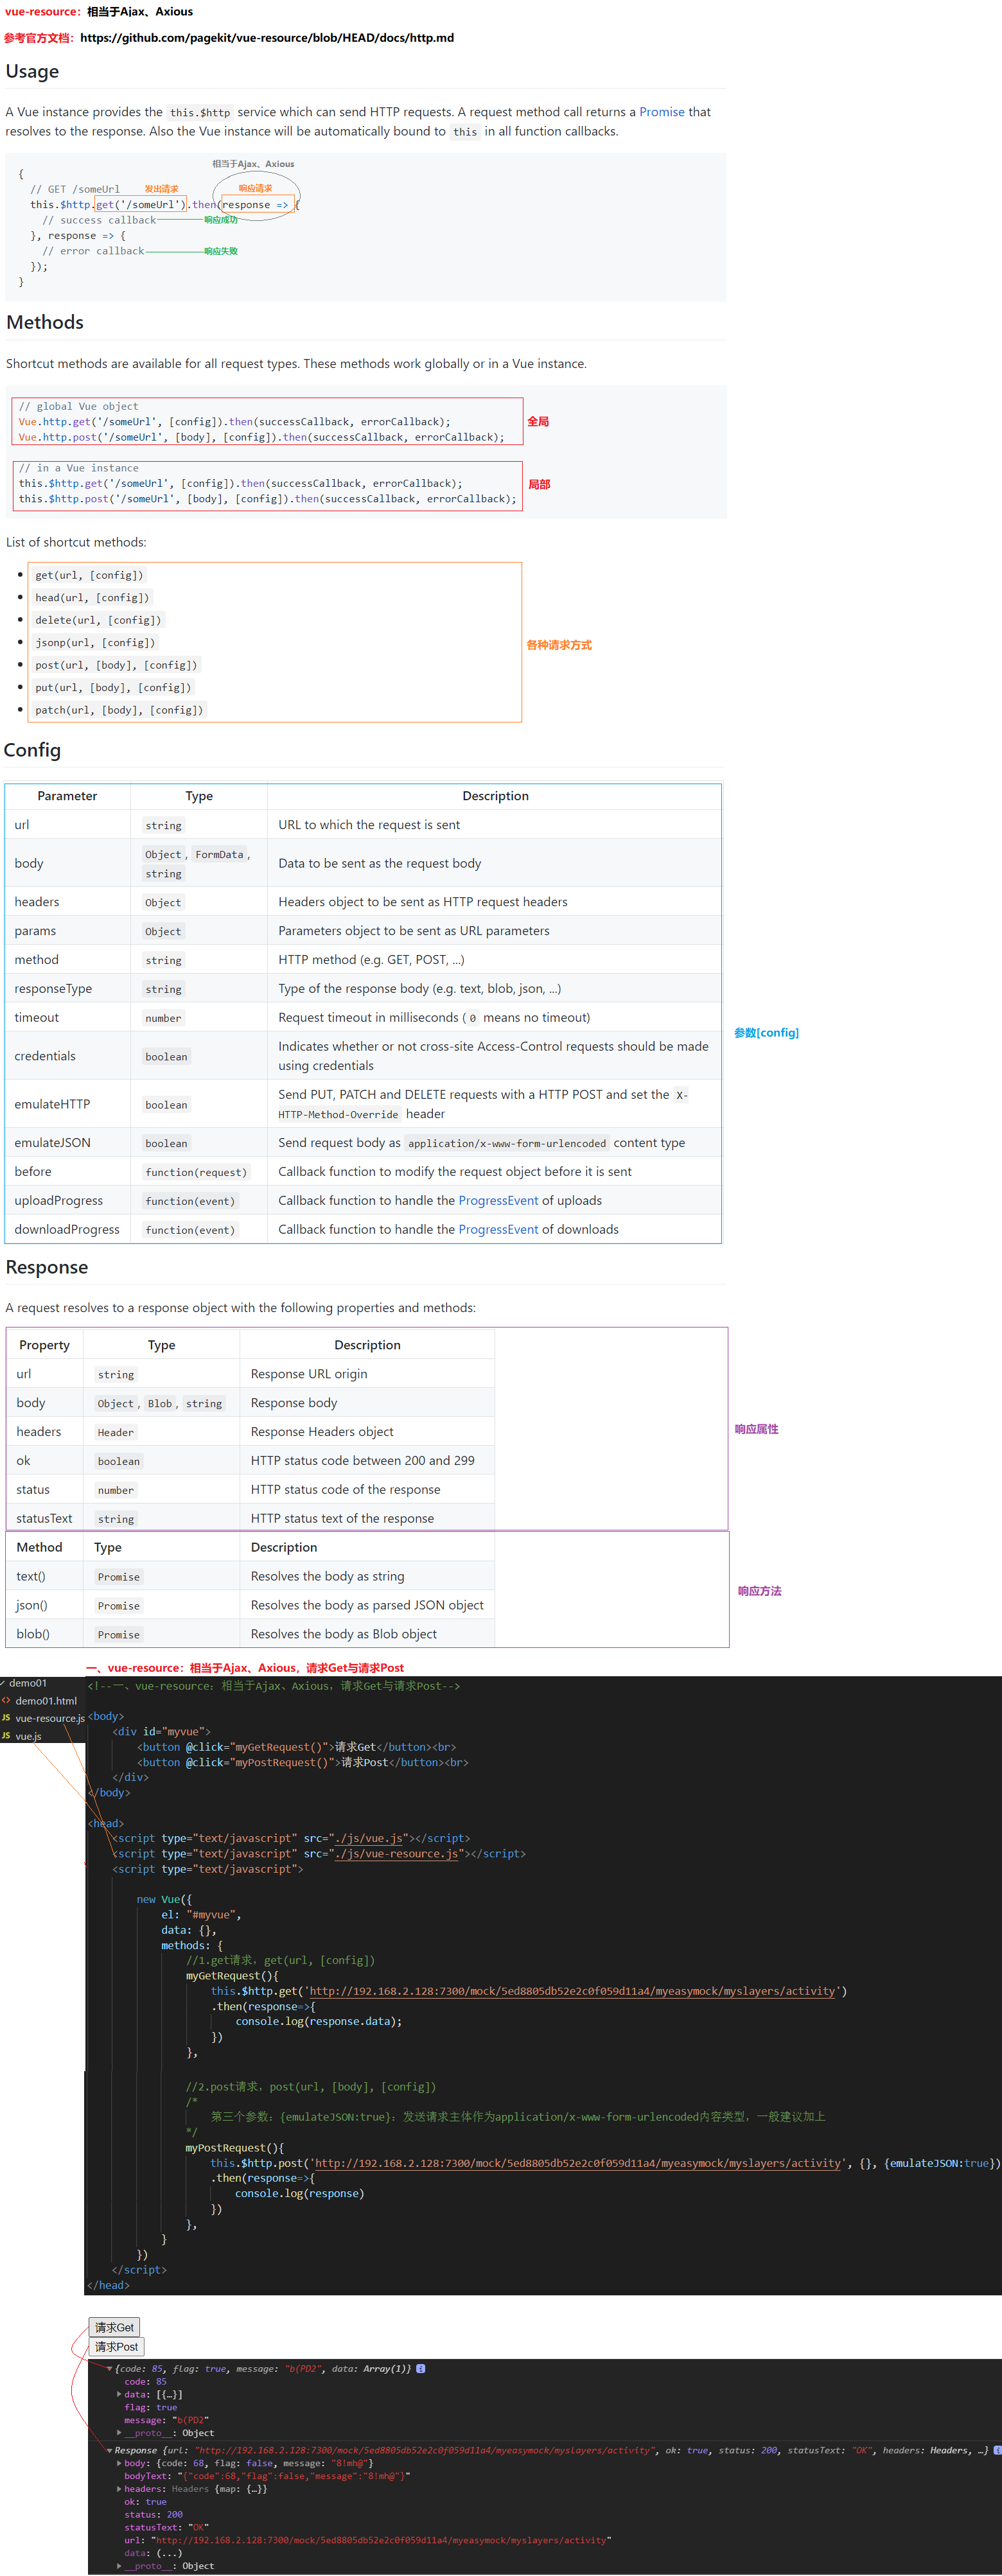
Task: Click the mock URL inside the $http.post call
Action: (578, 2163)
